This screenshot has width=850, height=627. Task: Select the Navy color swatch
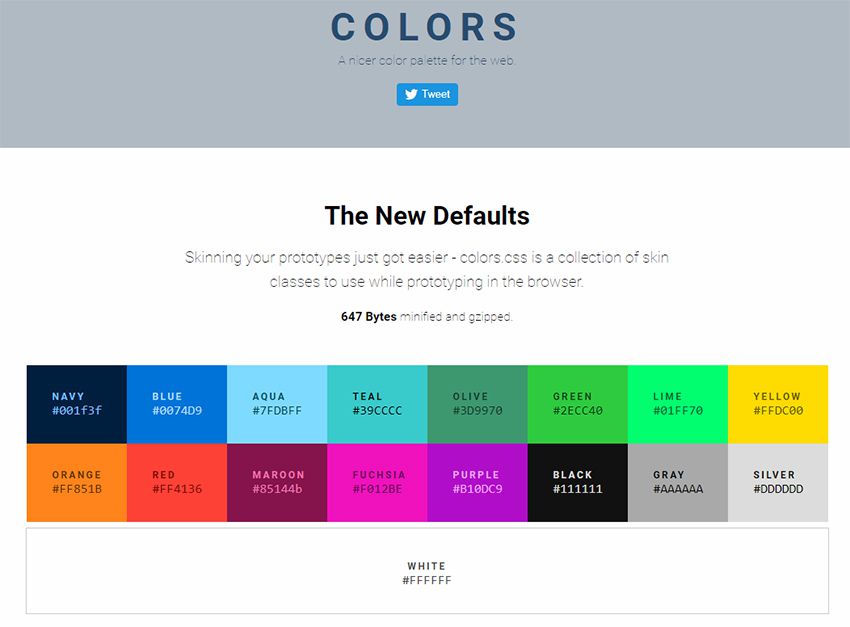pos(77,404)
